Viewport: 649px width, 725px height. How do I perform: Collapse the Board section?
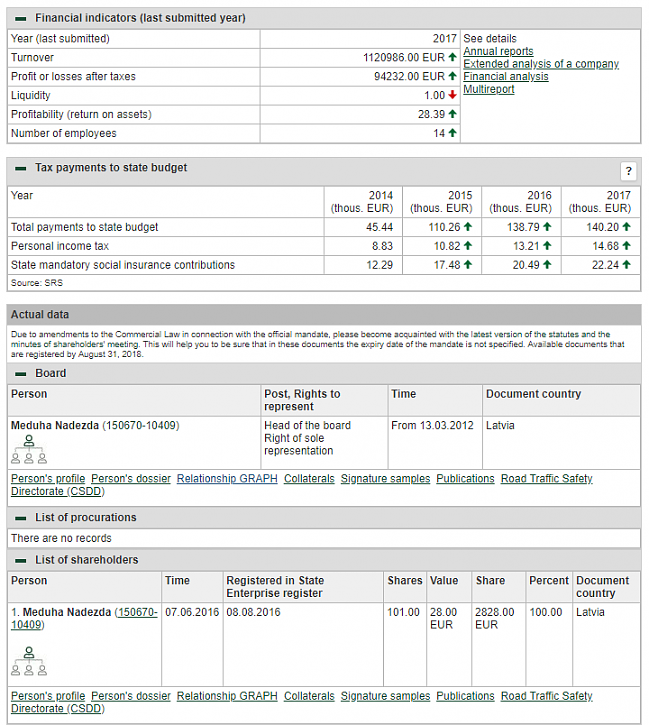(x=21, y=374)
